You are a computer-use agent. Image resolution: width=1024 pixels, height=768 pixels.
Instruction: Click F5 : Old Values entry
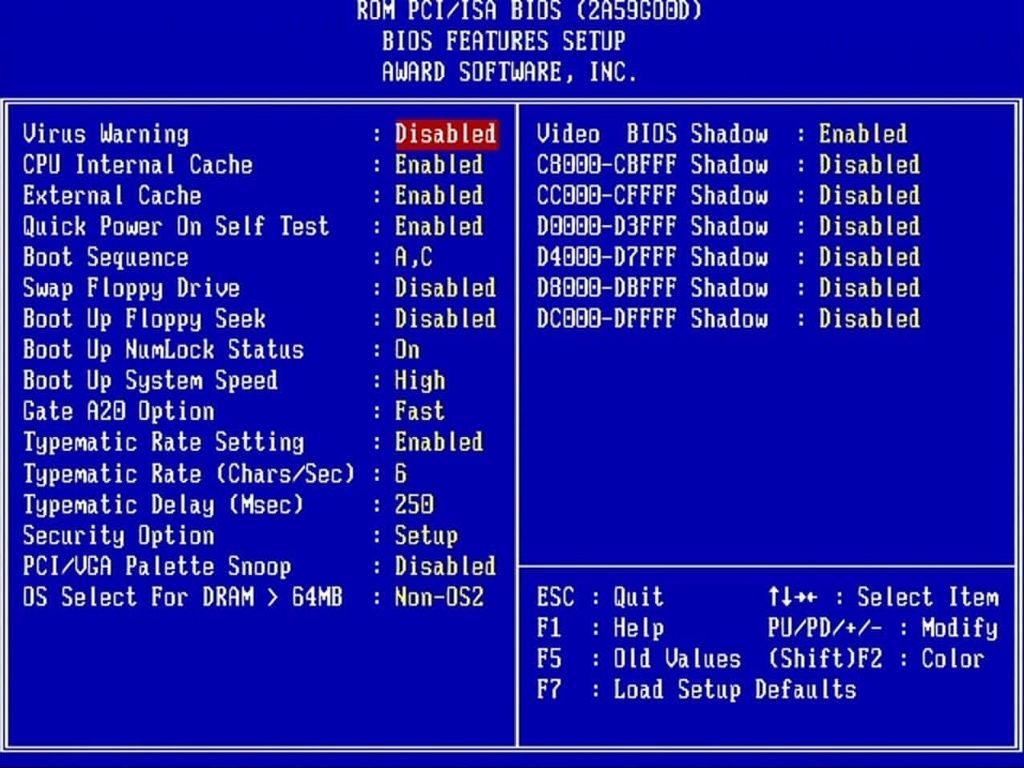pos(639,658)
